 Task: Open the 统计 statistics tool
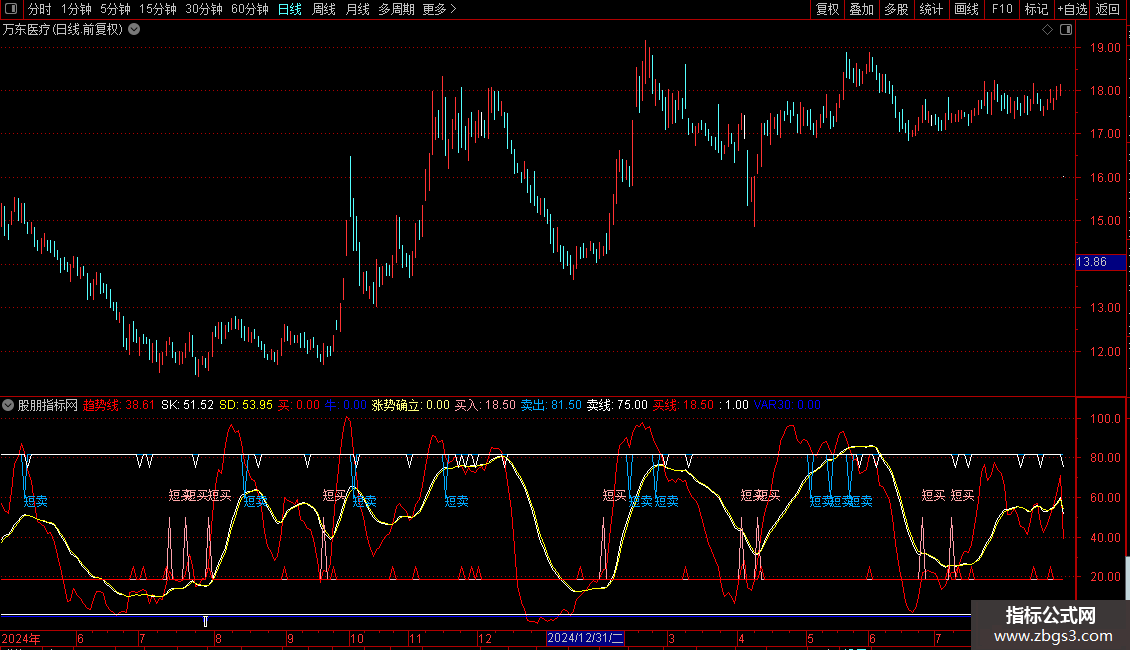click(x=931, y=9)
